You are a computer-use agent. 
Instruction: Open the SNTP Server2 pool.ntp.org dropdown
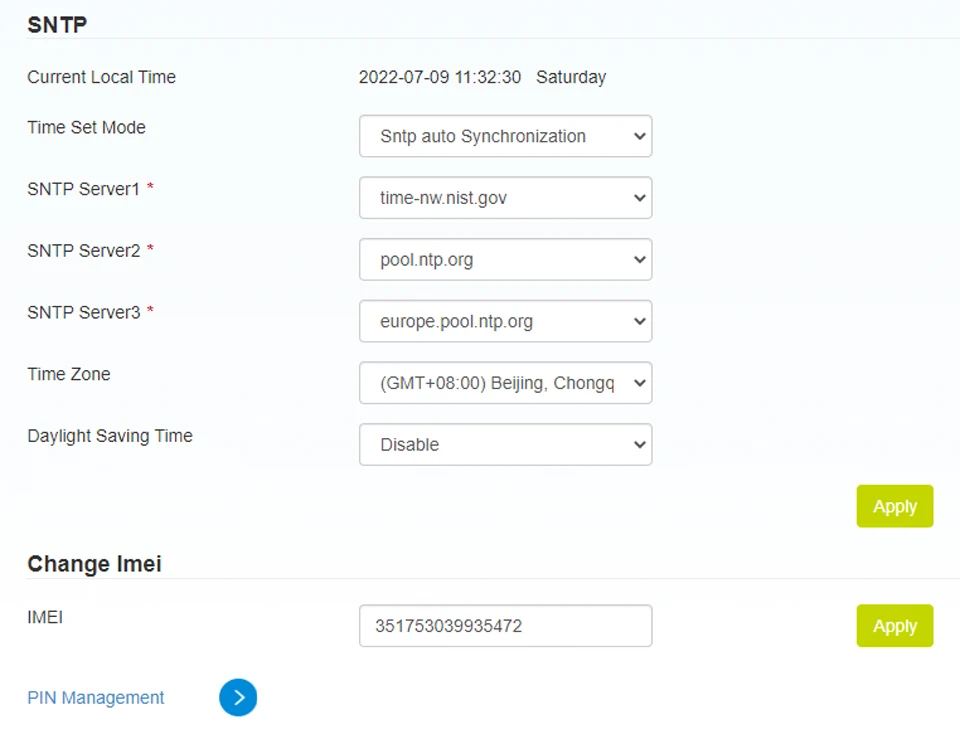pos(506,260)
